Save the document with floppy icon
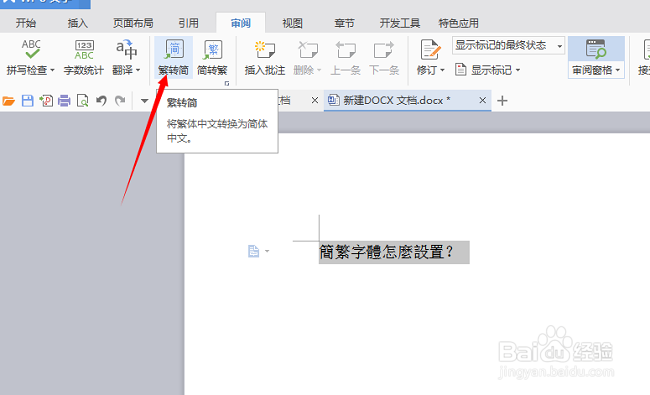The image size is (650, 395). click(x=27, y=101)
